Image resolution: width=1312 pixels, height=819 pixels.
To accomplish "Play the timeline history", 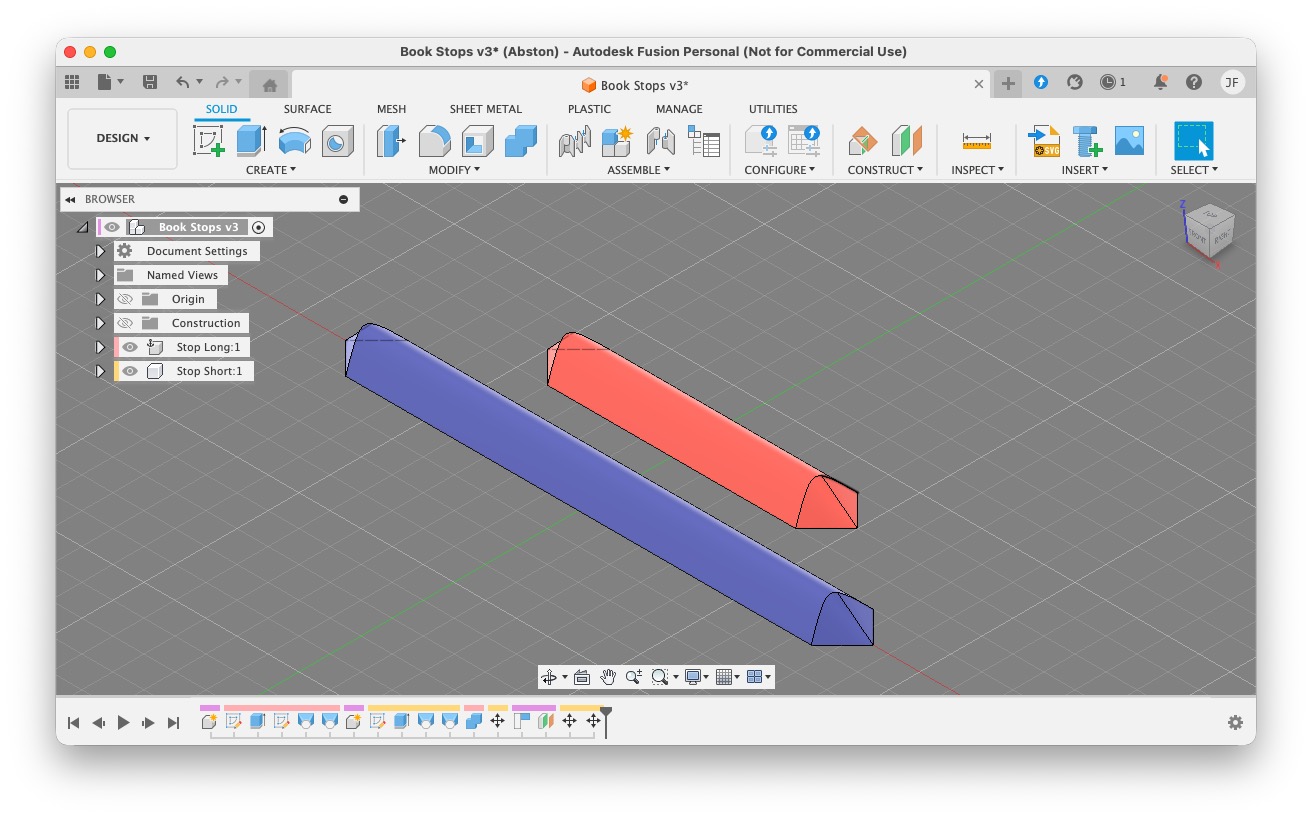I will [x=124, y=722].
